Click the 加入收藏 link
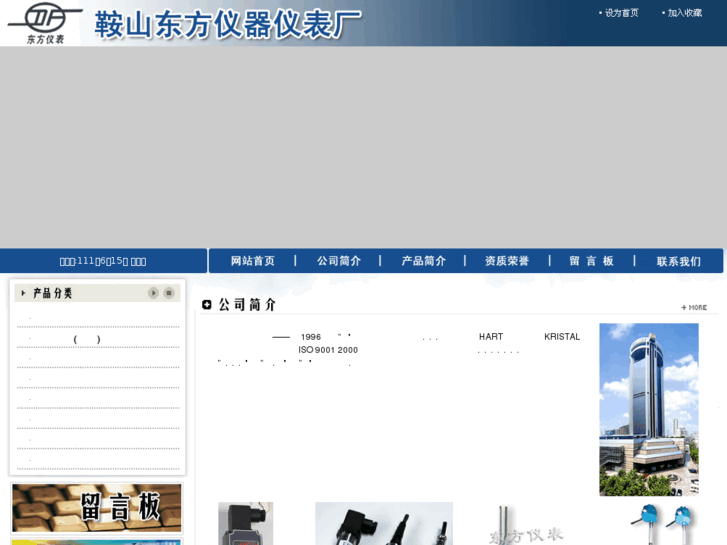This screenshot has height=545, width=727. click(x=684, y=13)
